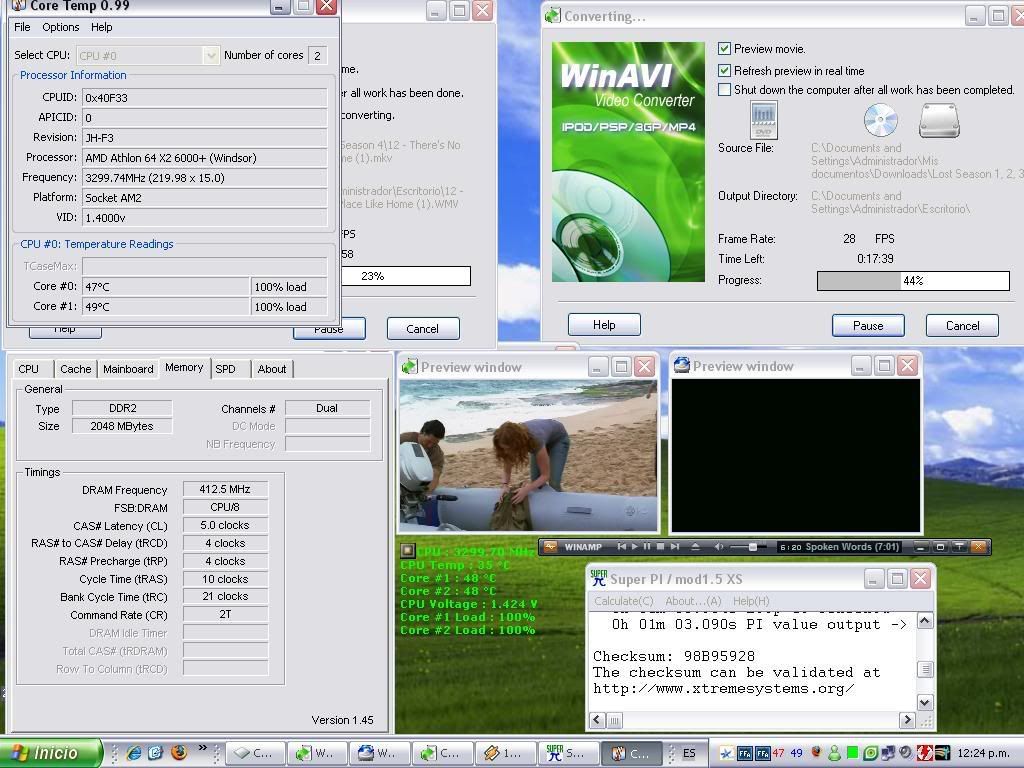Open Core Temp Options menu

pyautogui.click(x=60, y=27)
